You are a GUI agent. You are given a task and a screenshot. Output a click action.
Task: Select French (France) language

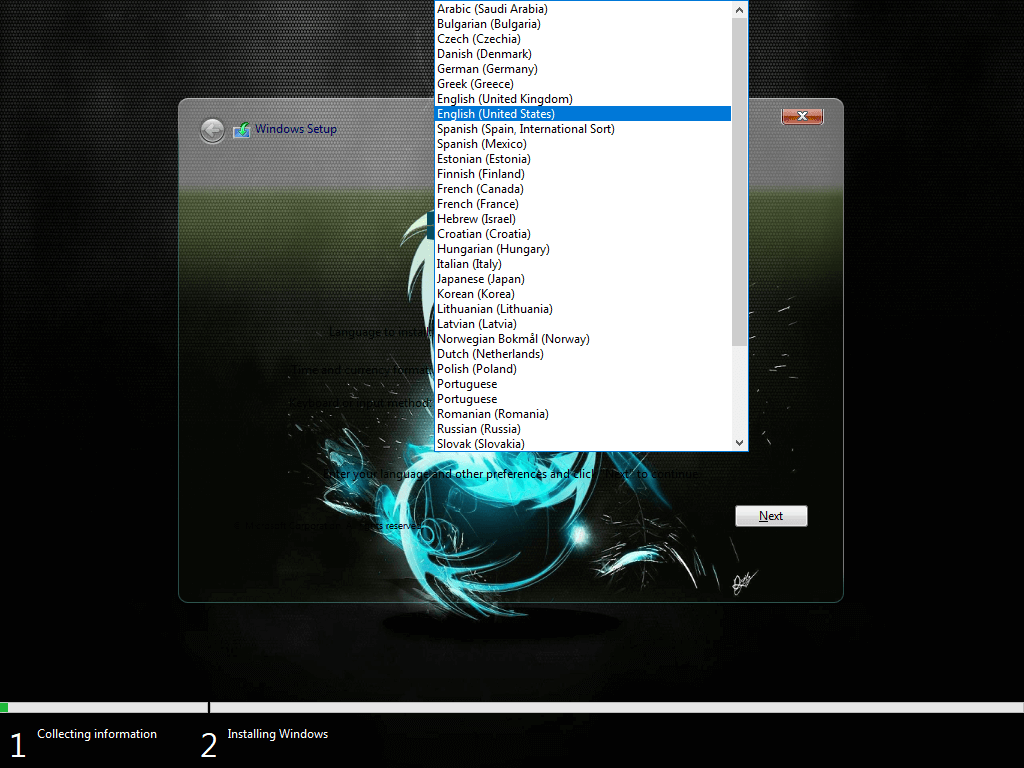[x=583, y=204]
